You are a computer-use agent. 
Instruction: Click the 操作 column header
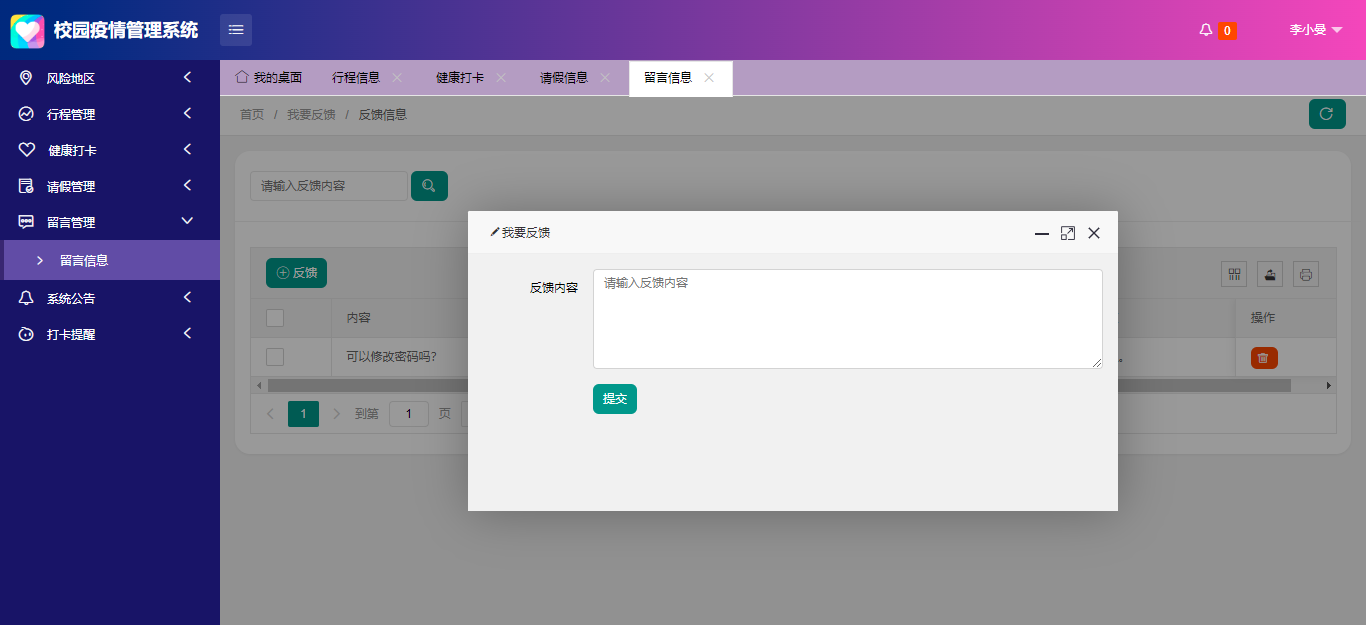click(x=1263, y=318)
